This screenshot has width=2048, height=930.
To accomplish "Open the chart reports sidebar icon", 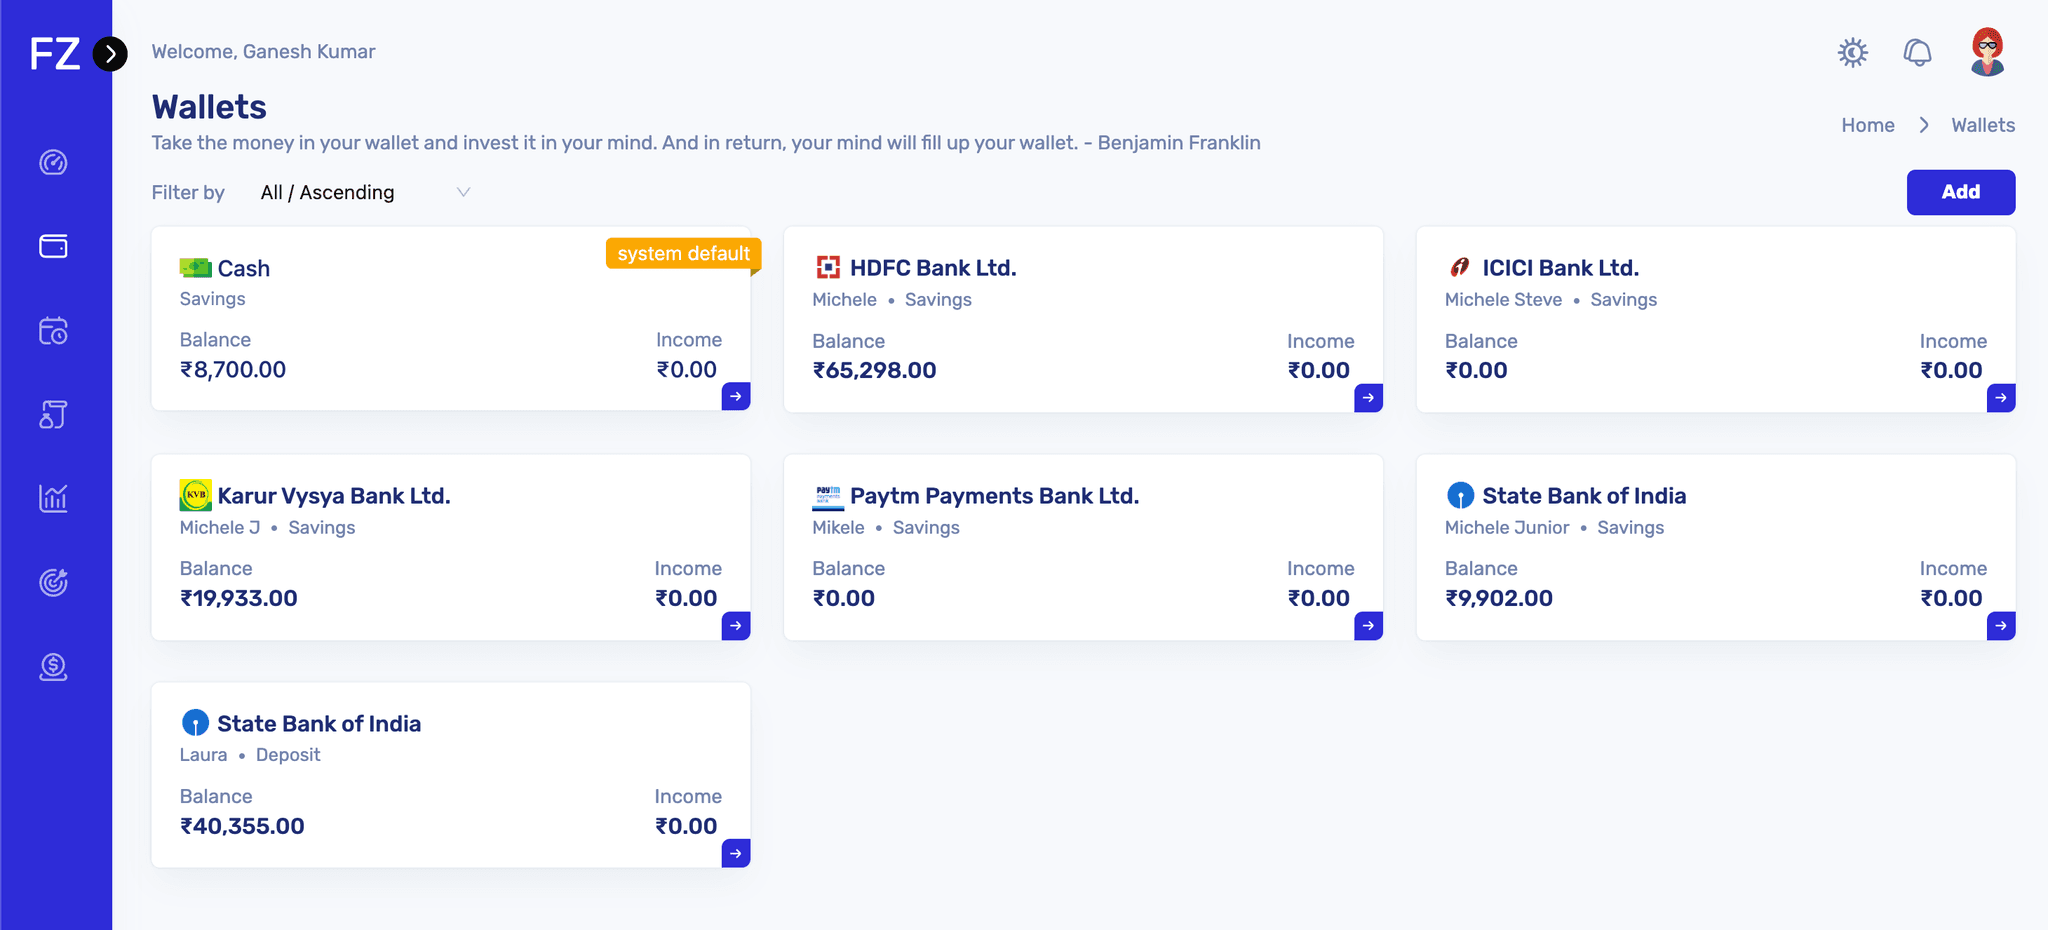I will coord(53,498).
